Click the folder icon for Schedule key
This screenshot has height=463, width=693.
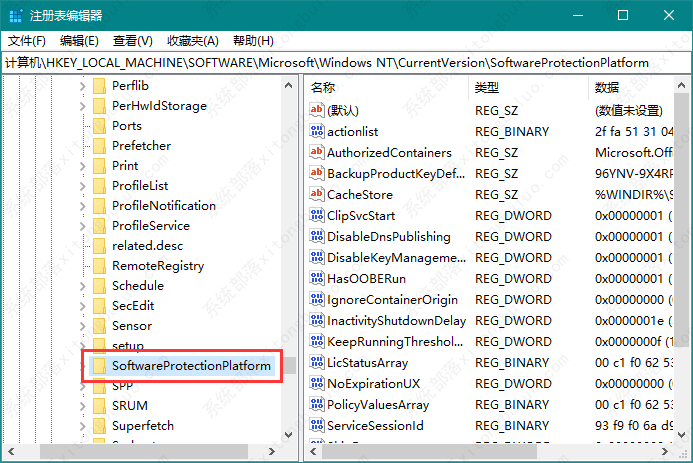tap(99, 286)
